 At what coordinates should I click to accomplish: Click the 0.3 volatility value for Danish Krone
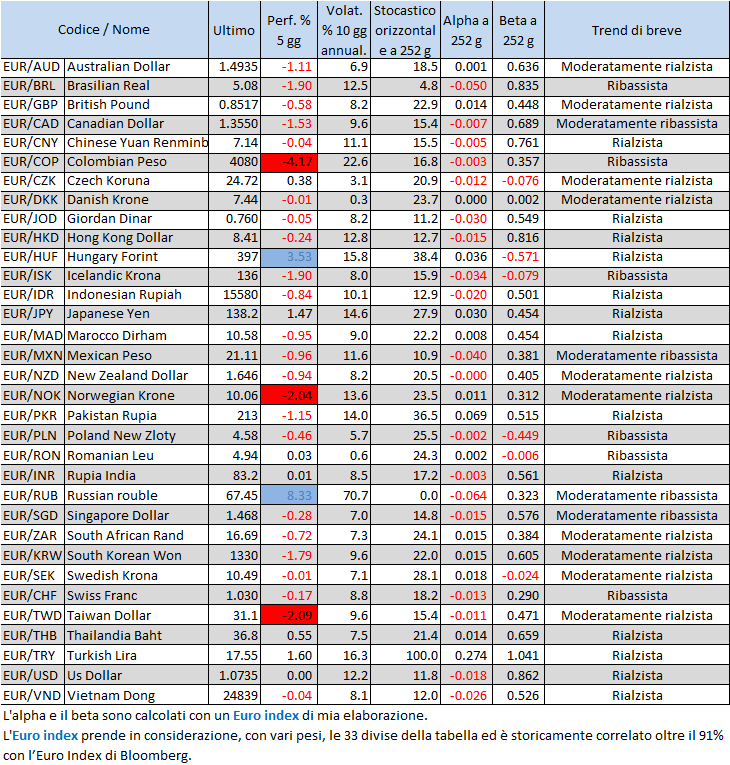tap(344, 200)
